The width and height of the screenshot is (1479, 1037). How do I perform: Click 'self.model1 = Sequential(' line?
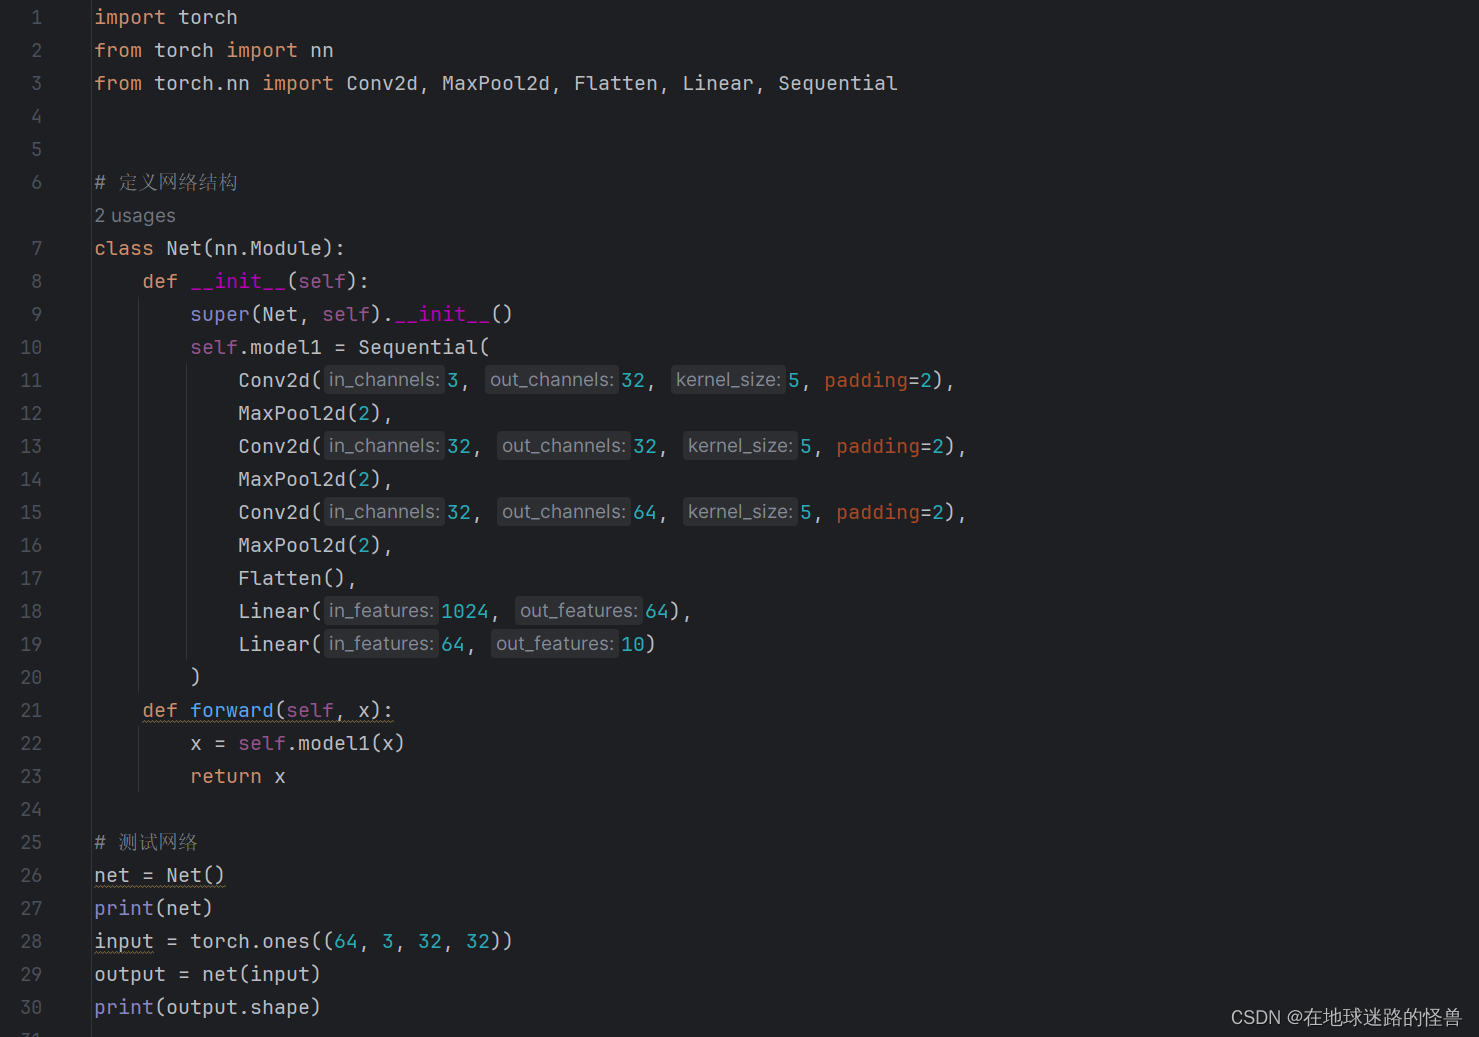(x=340, y=347)
